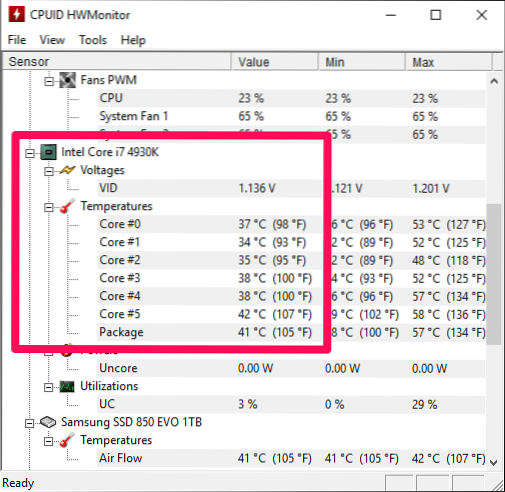This screenshot has width=505, height=492.
Task: Open the File menu
Action: (x=17, y=40)
